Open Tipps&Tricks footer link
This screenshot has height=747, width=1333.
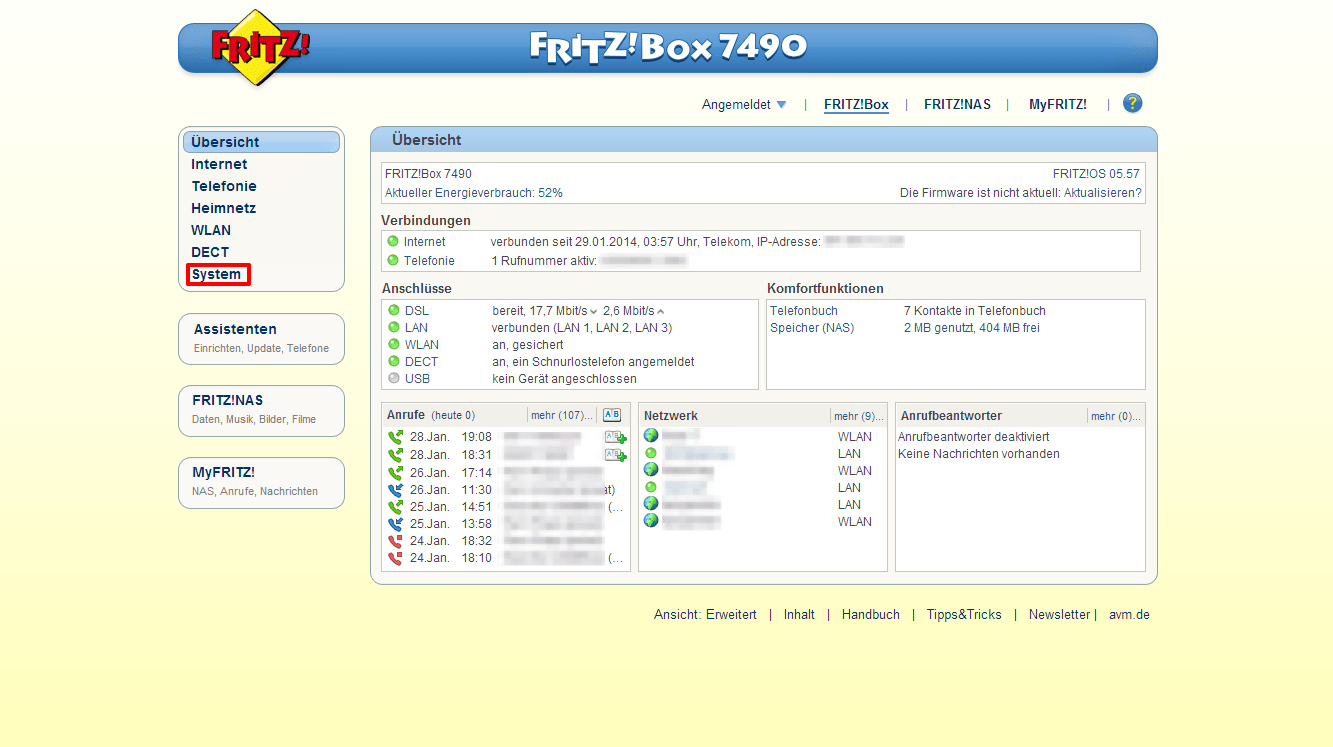(x=964, y=615)
